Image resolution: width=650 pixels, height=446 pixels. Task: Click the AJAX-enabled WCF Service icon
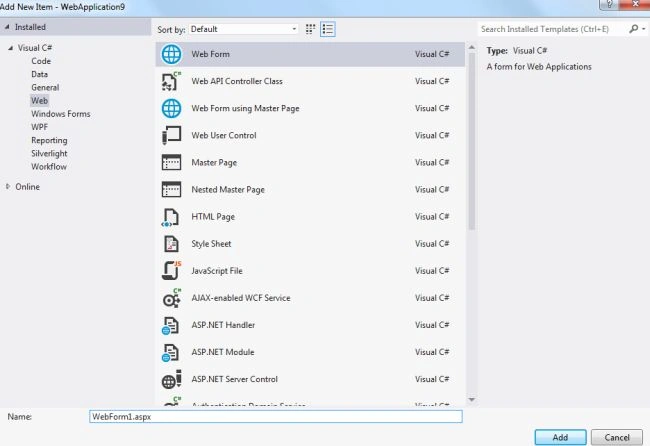pyautogui.click(x=171, y=298)
